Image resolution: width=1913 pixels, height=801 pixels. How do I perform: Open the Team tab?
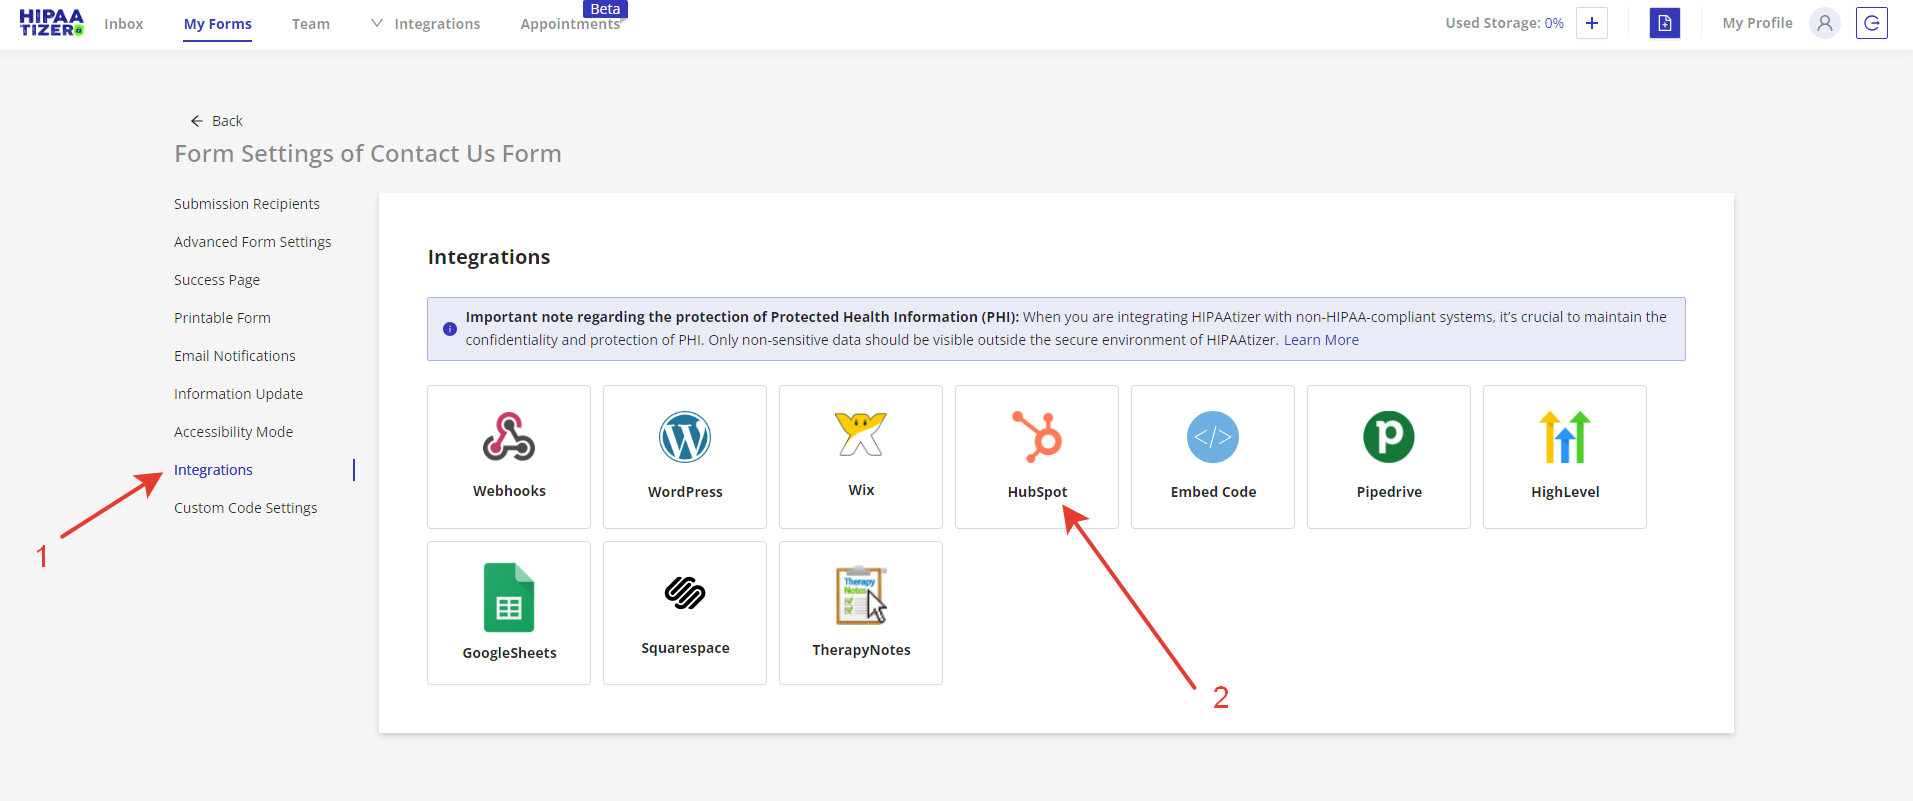311,24
